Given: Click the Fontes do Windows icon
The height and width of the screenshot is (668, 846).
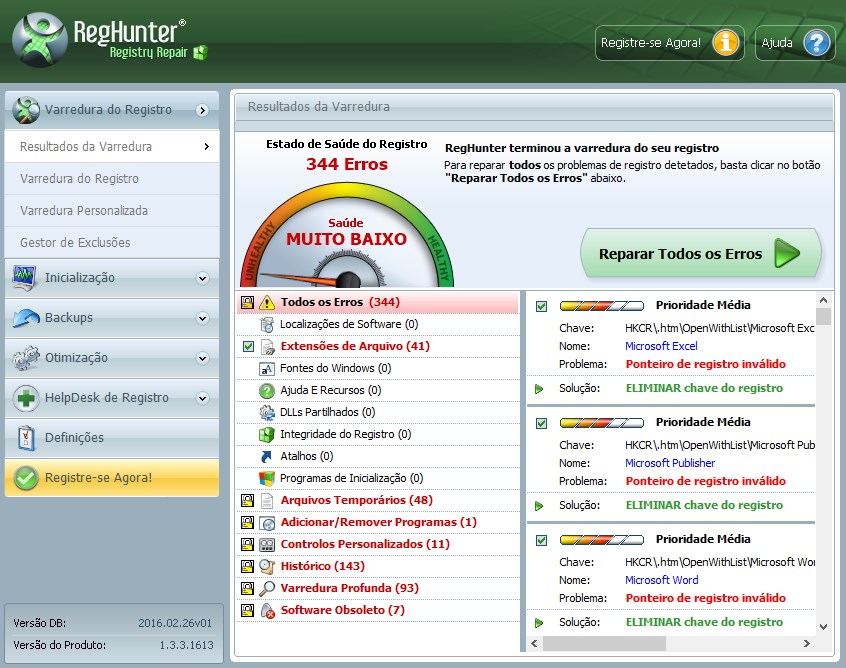Looking at the screenshot, I should [x=267, y=369].
